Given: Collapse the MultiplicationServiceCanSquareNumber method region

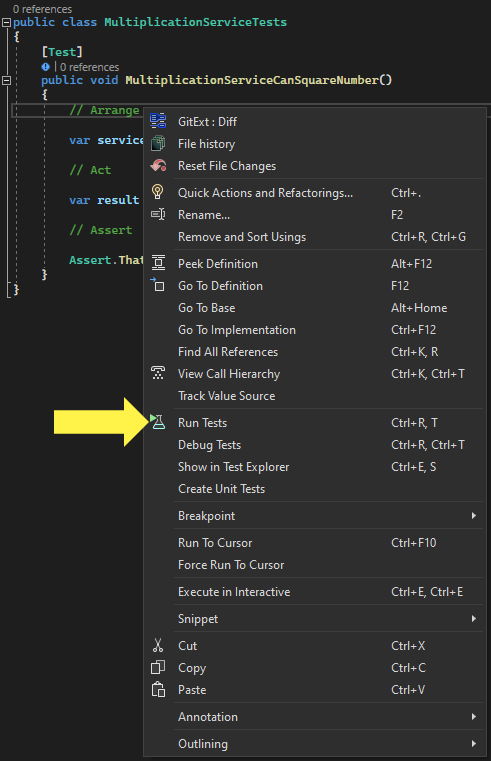Looking at the screenshot, I should click(x=6, y=81).
